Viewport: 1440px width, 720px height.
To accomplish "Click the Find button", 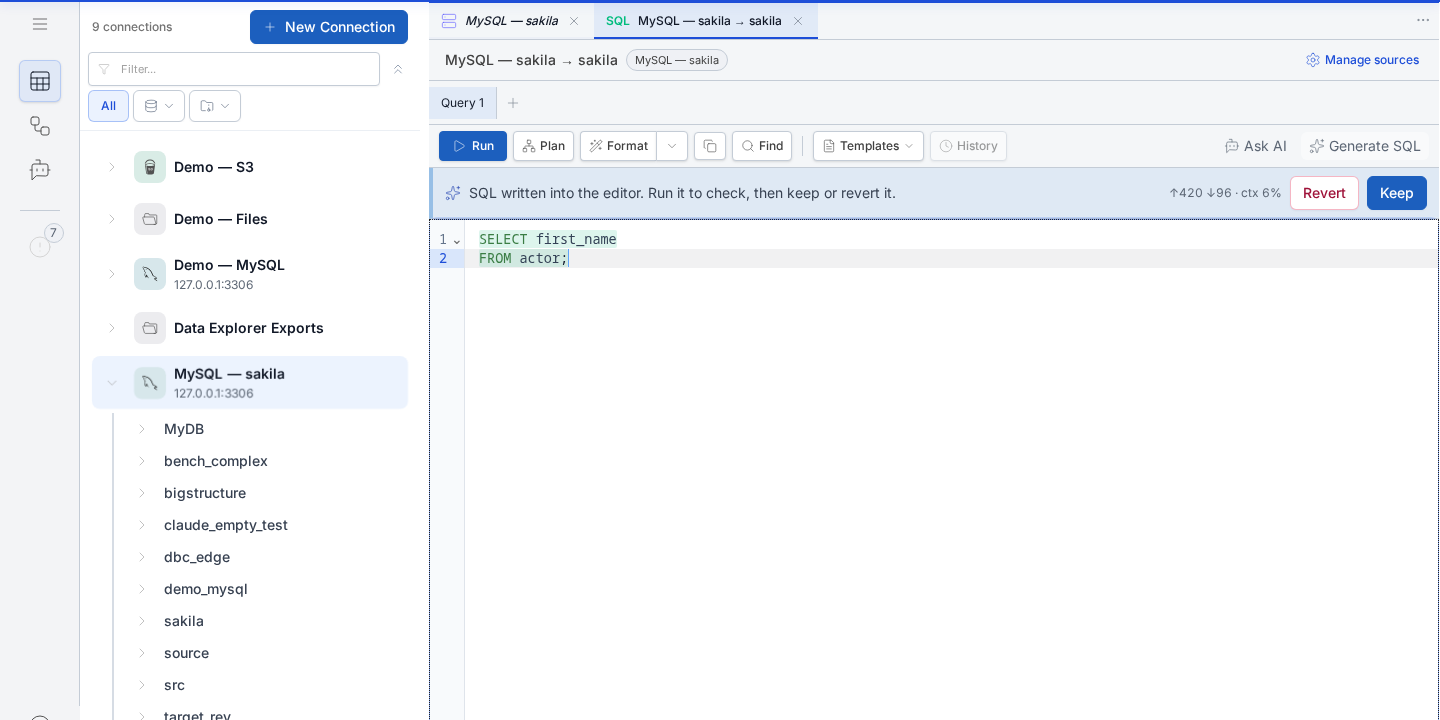I will pyautogui.click(x=762, y=146).
